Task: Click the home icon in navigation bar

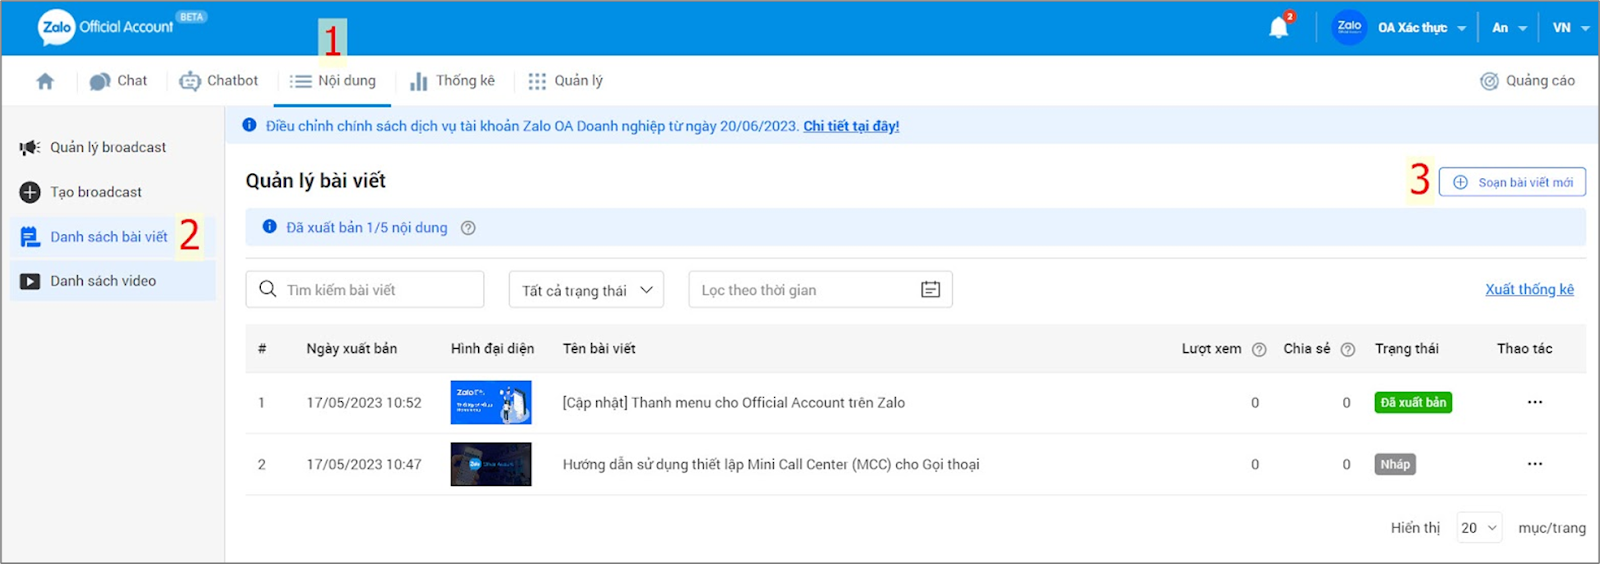Action: coord(45,81)
